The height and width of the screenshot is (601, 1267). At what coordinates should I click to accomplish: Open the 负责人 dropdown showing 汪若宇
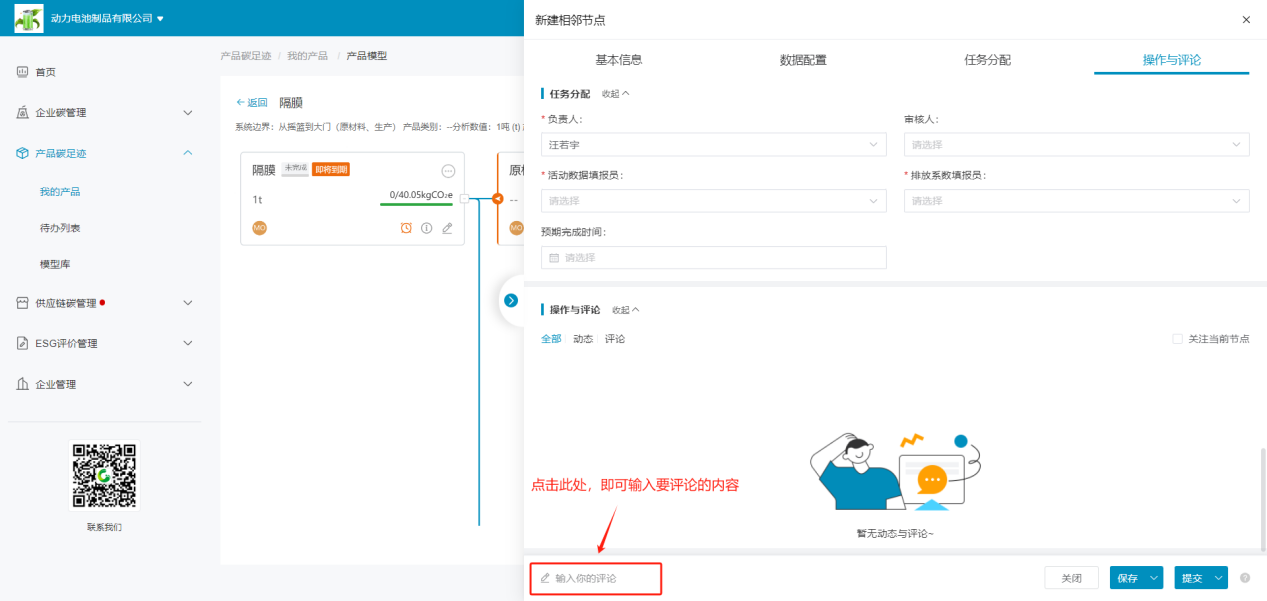(713, 145)
